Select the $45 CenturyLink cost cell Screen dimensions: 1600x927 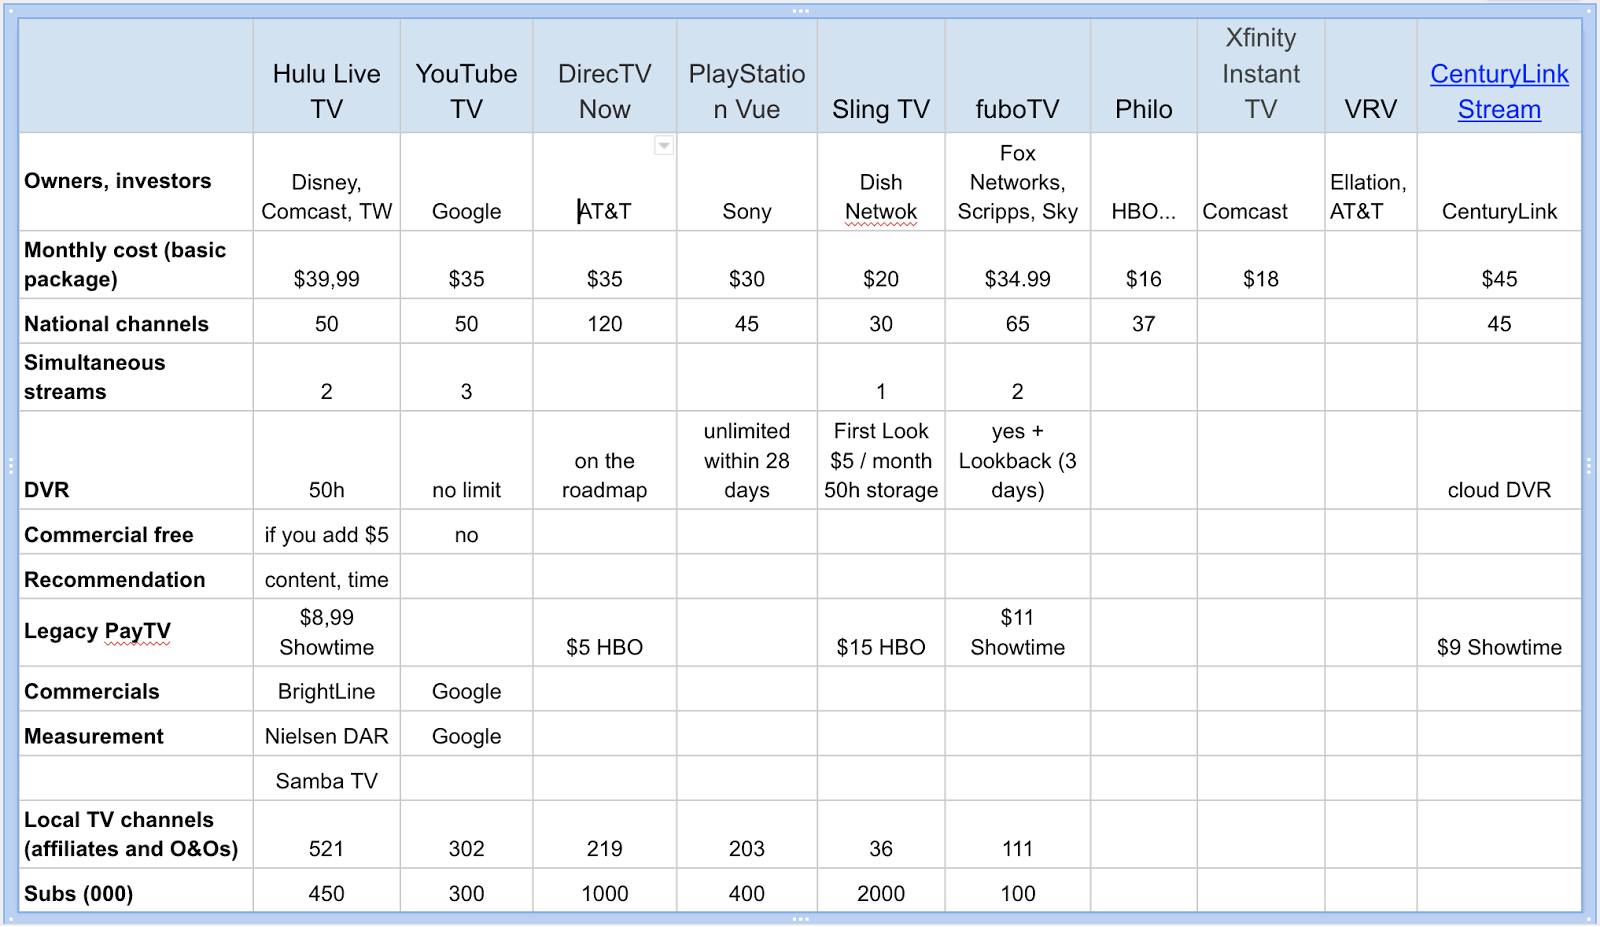1499,265
